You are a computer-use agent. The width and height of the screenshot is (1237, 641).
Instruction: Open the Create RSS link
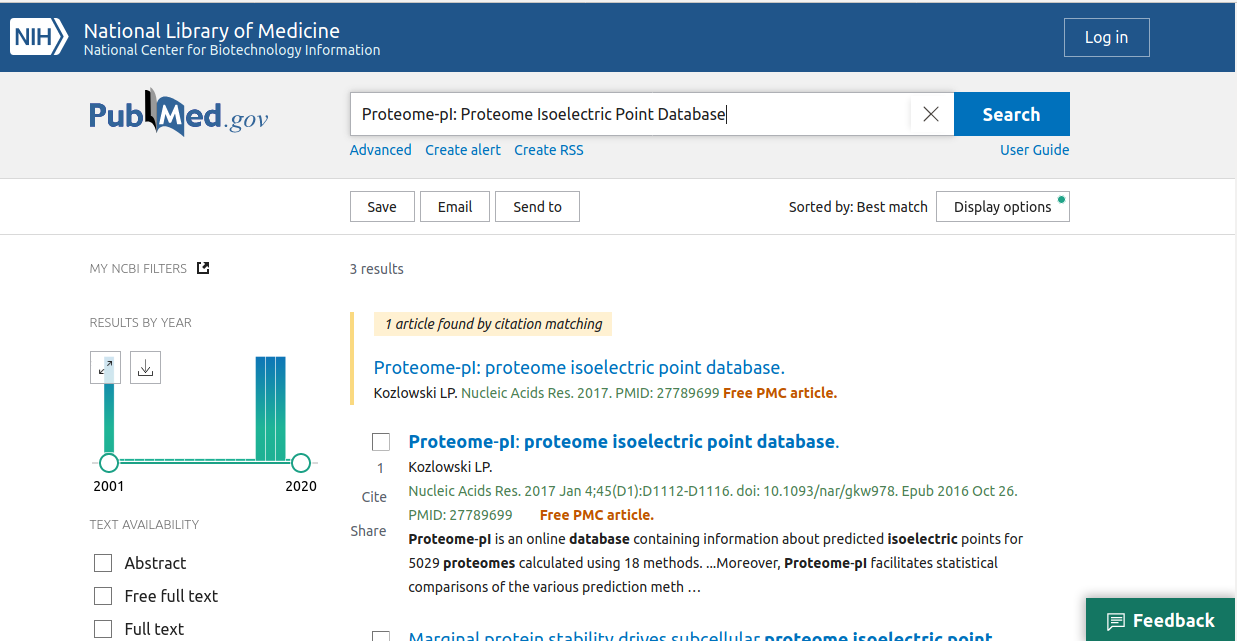point(549,150)
